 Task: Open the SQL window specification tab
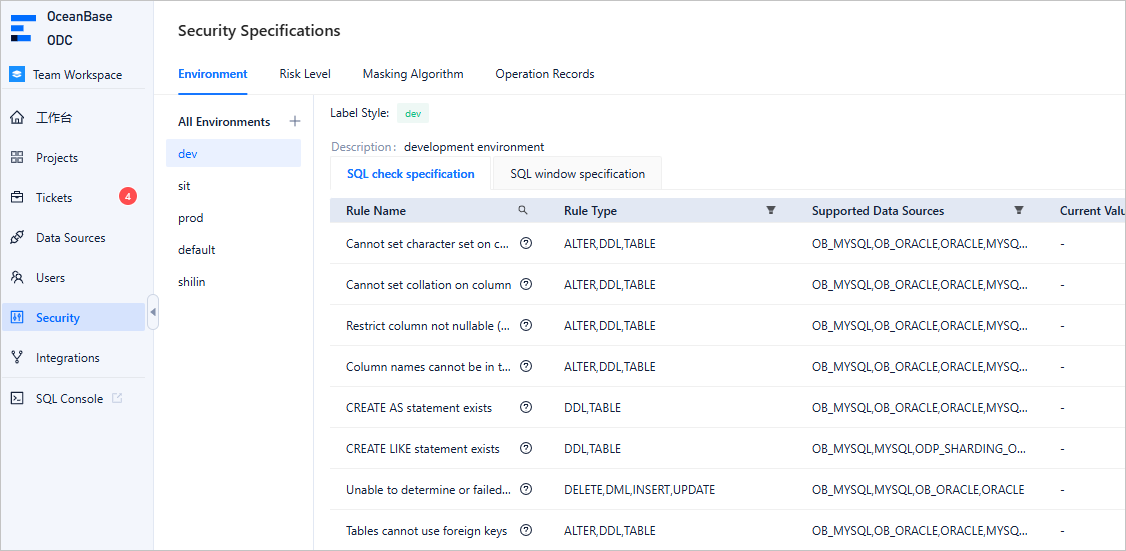577,174
